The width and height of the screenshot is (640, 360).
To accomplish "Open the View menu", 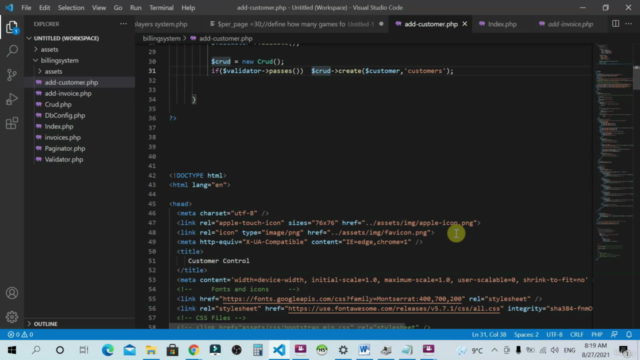I will click(99, 8).
